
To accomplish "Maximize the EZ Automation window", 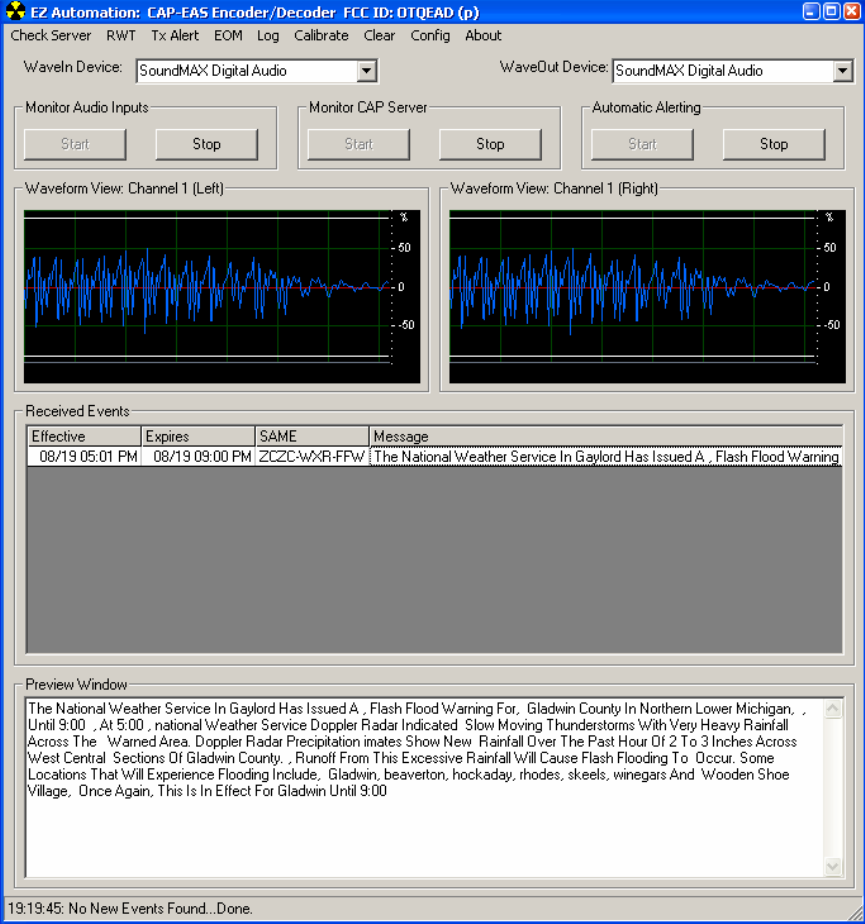I will [831, 11].
